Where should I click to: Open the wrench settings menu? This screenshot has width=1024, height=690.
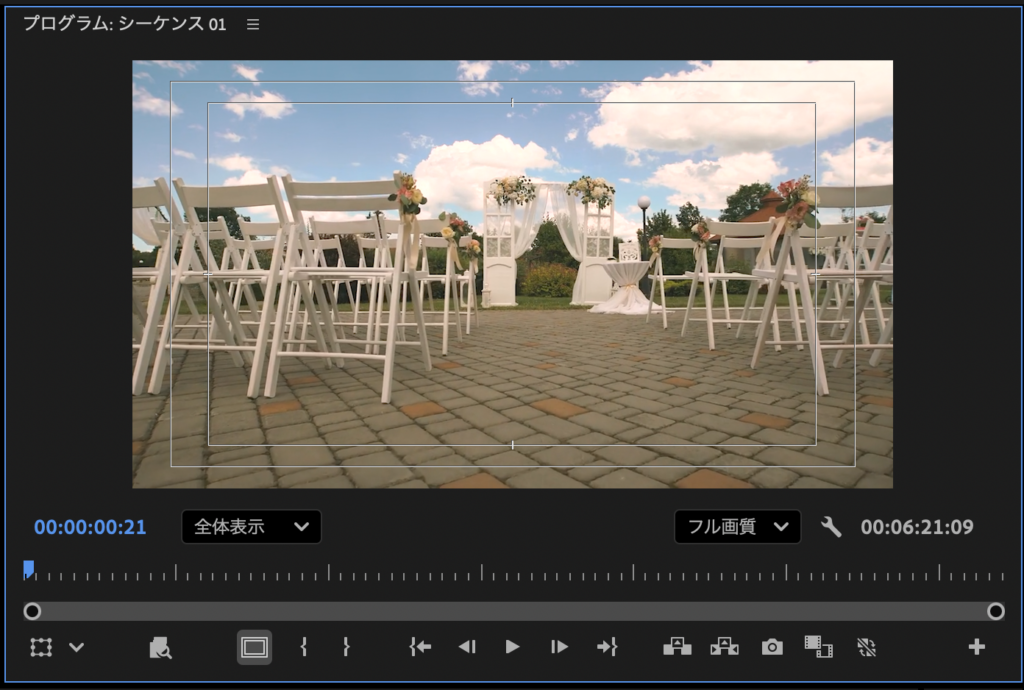point(831,527)
